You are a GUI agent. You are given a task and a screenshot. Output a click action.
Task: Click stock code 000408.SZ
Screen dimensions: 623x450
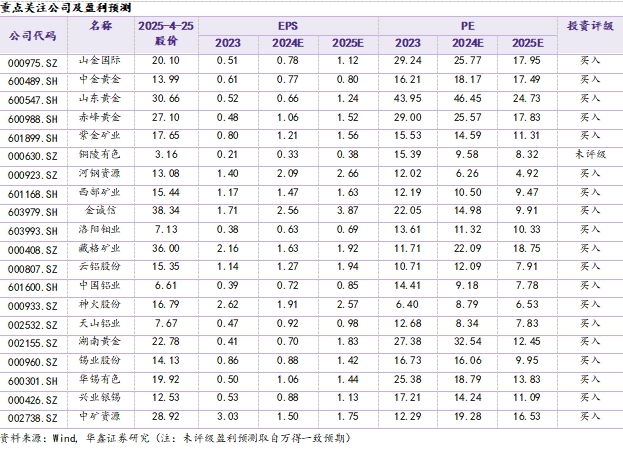(x=33, y=250)
